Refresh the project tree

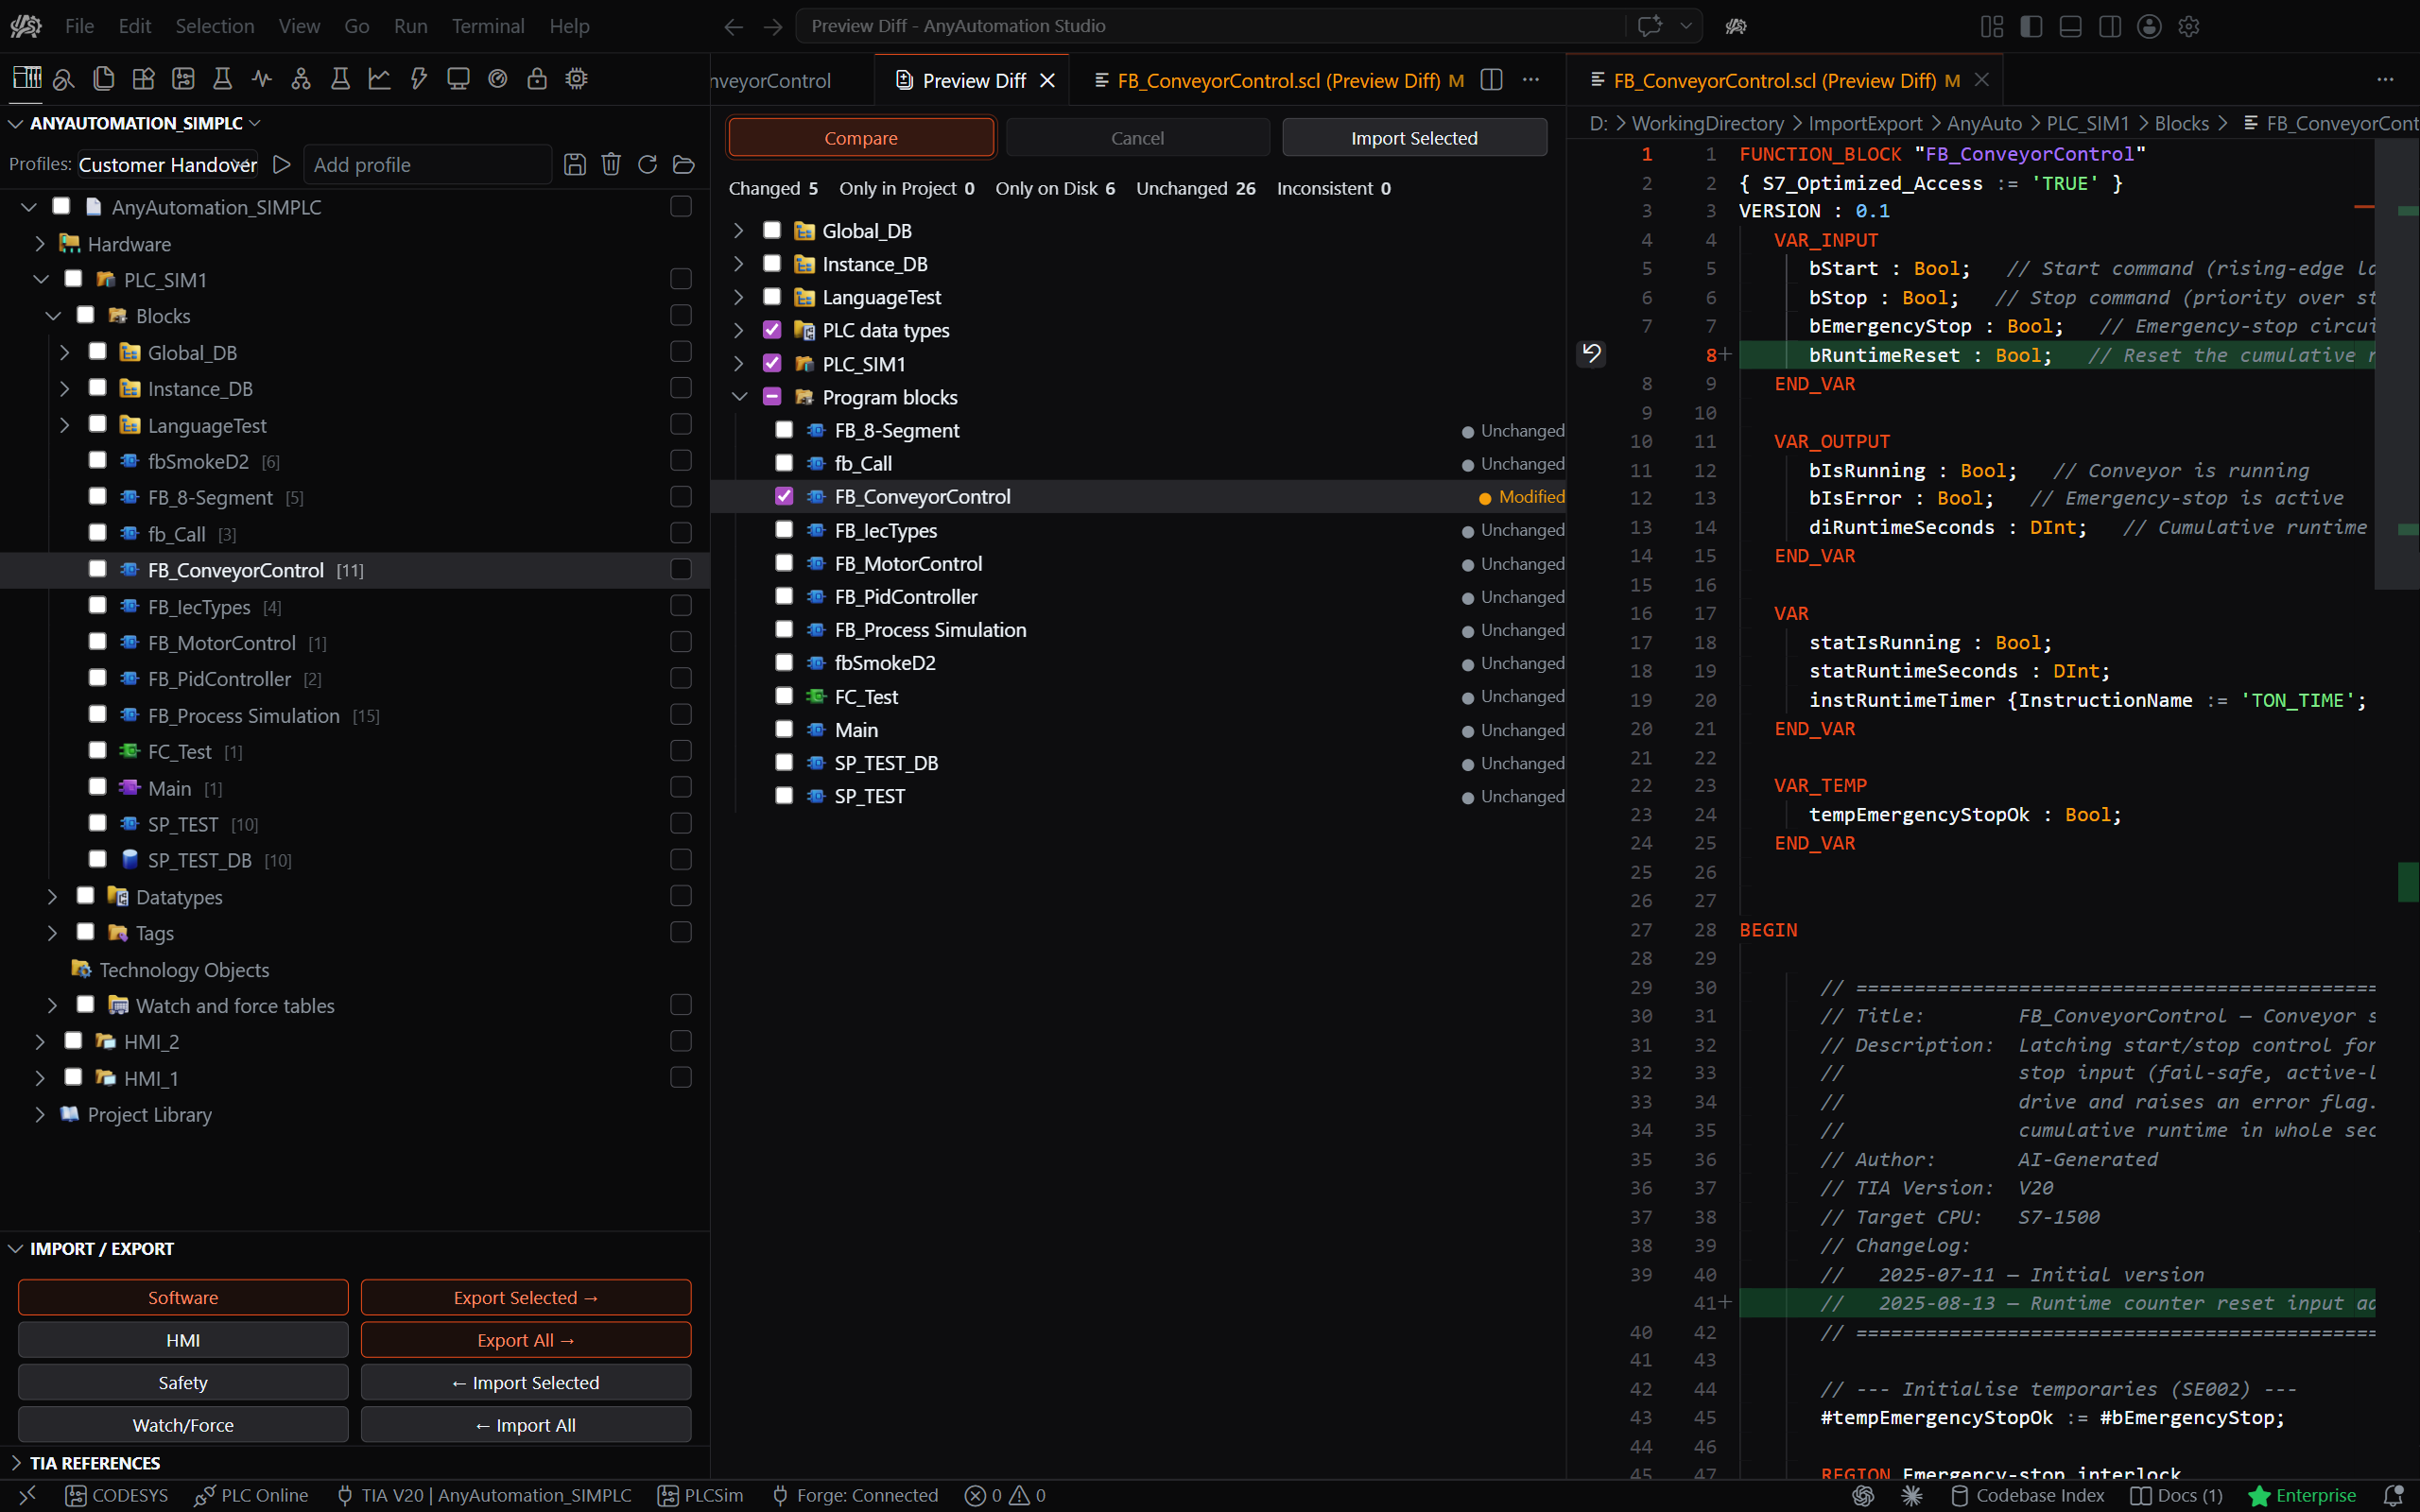coord(648,164)
